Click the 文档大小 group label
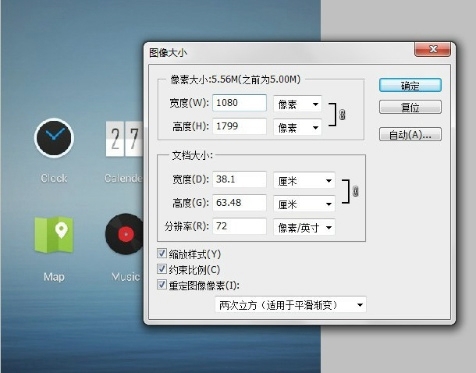Image resolution: width=476 pixels, height=373 pixels. pos(192,156)
